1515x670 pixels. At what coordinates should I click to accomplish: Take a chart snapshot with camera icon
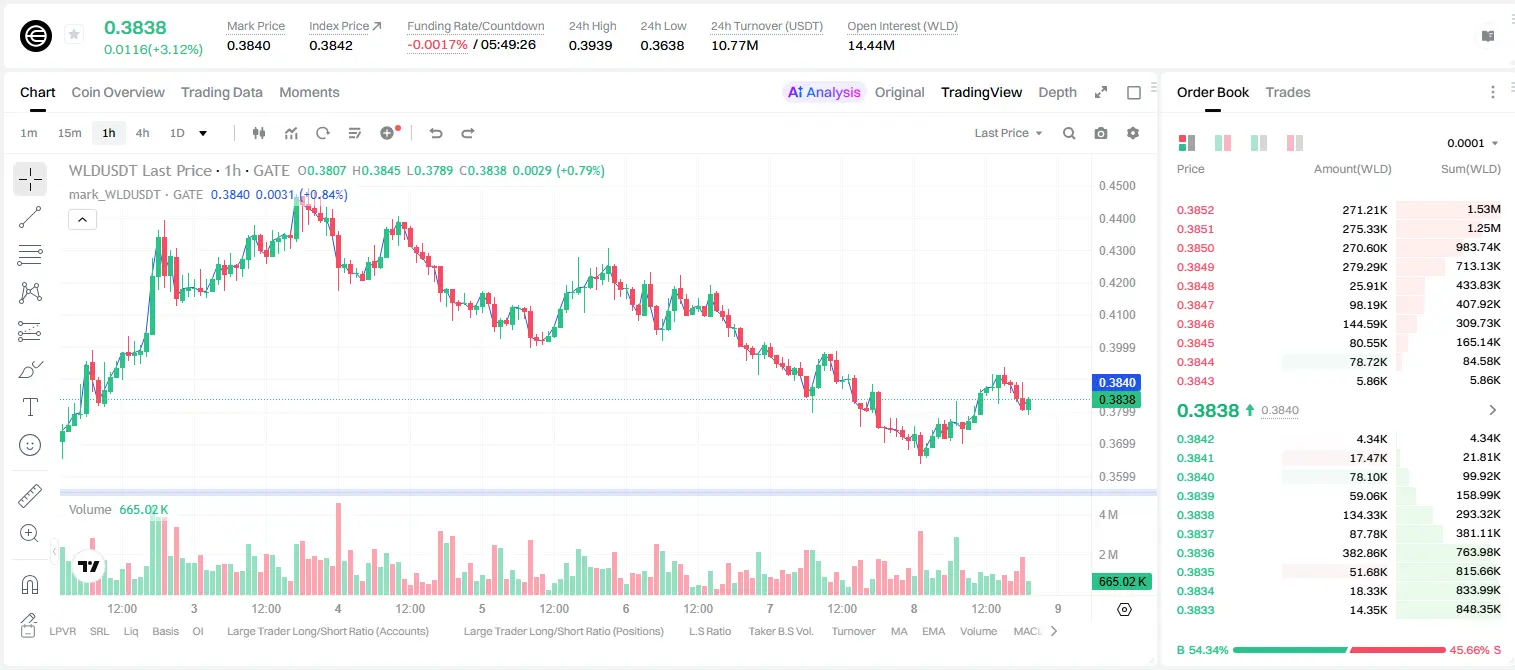(x=1101, y=133)
